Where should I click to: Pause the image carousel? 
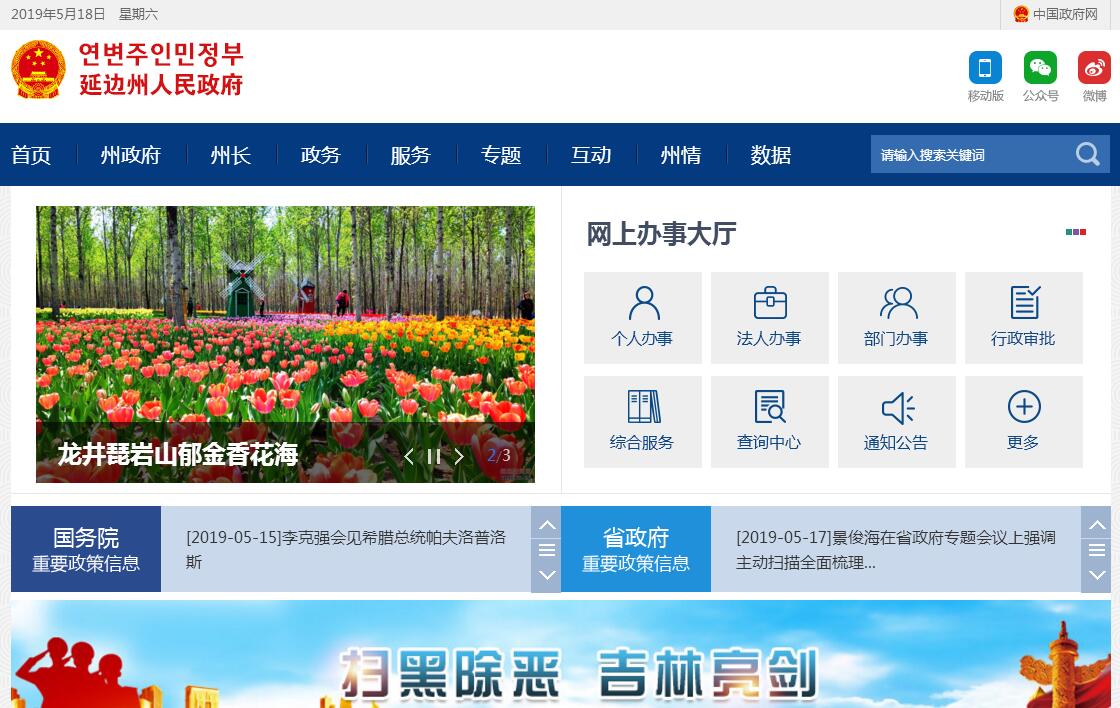tap(434, 457)
